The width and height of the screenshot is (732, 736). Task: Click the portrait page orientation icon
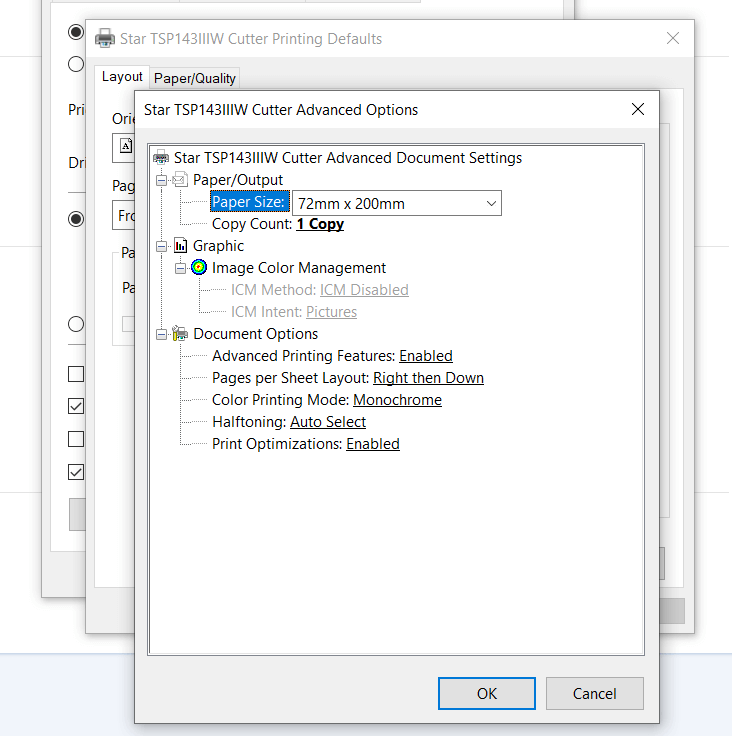[126, 146]
